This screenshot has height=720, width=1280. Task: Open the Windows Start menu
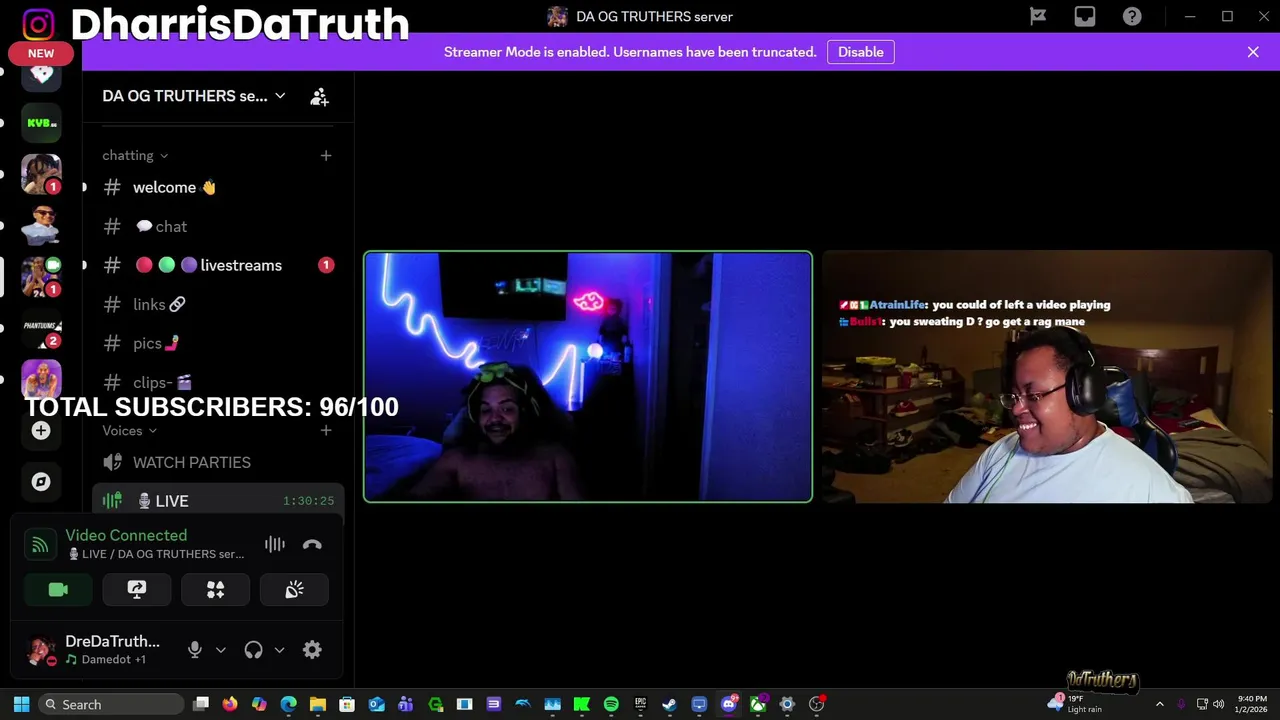click(x=21, y=704)
